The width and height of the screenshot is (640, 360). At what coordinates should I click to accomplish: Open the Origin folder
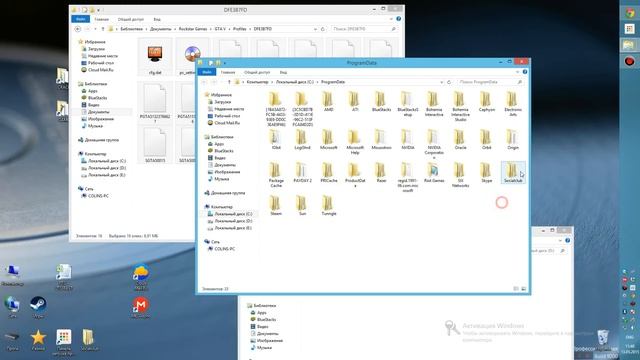pyautogui.click(x=513, y=140)
